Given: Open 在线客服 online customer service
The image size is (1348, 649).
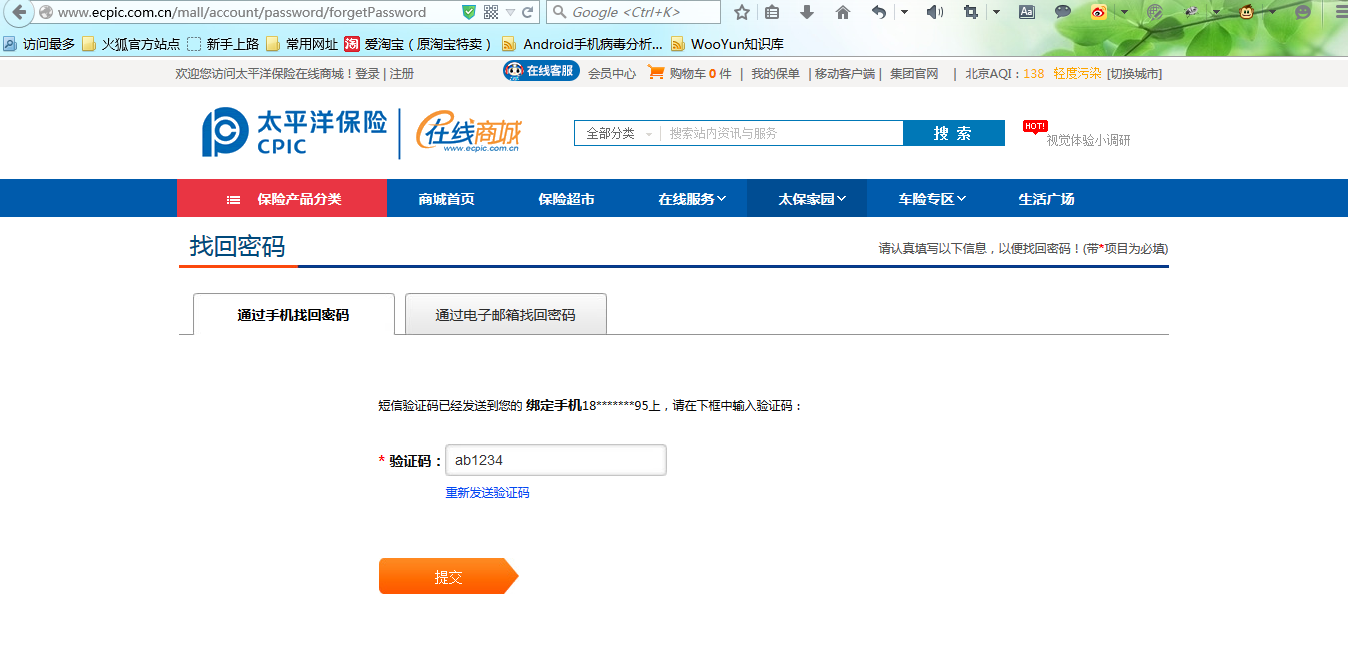Looking at the screenshot, I should coord(541,71).
